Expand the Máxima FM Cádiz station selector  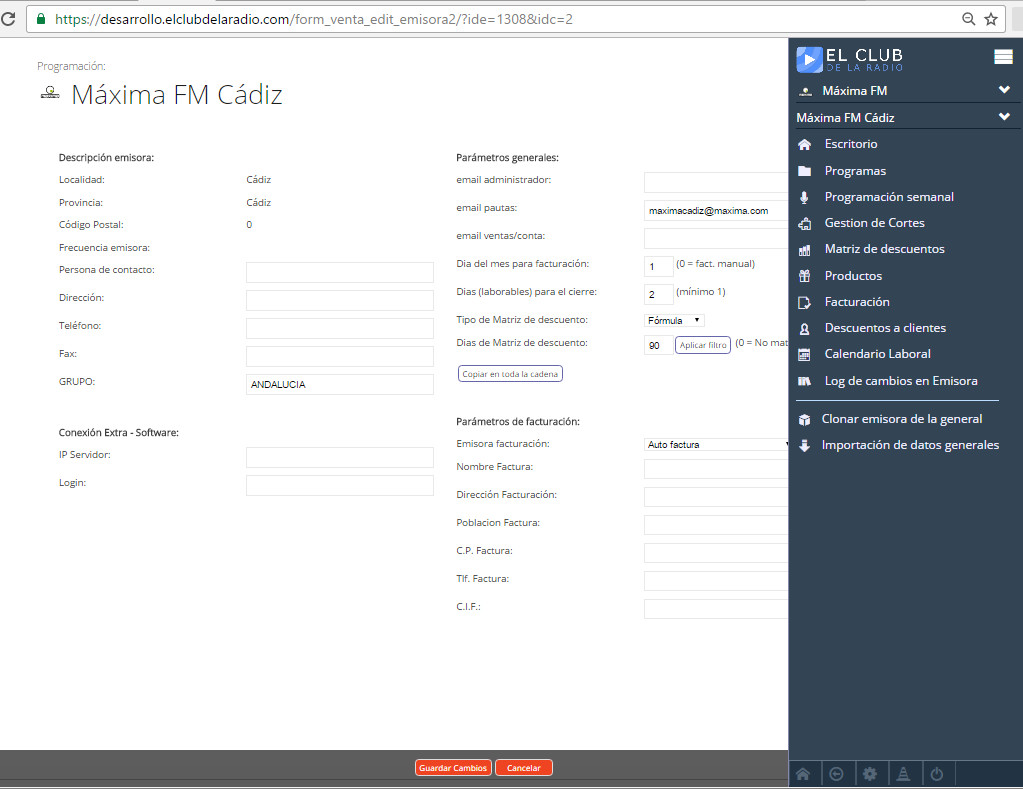[1004, 116]
